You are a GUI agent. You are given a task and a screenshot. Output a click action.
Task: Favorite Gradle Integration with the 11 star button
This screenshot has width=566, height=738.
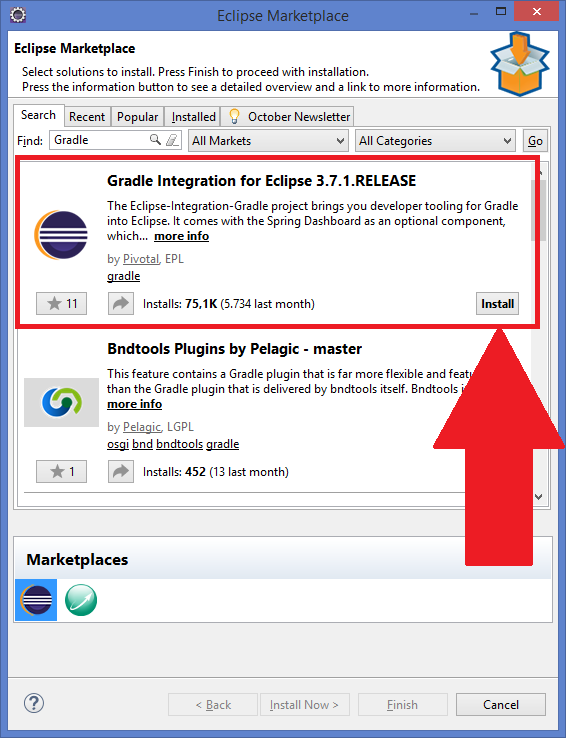(62, 304)
